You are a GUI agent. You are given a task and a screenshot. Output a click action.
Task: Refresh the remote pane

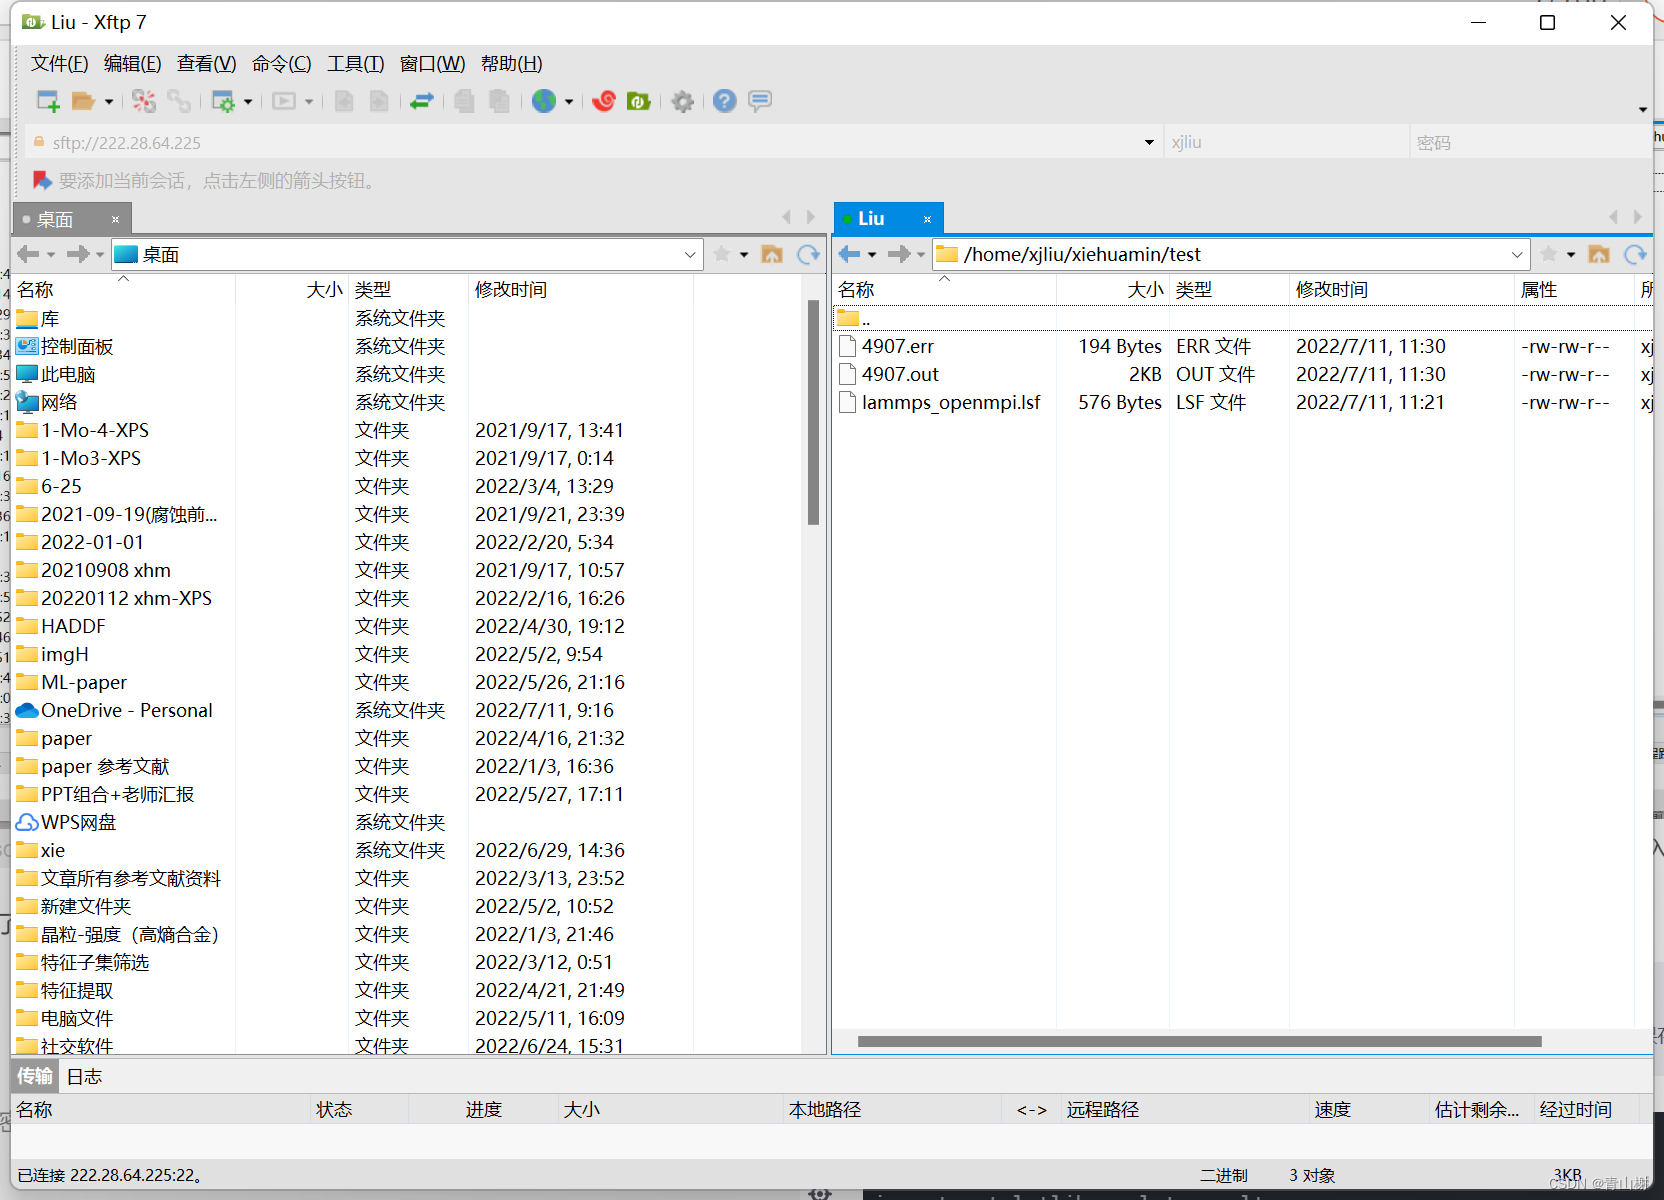pos(1635,255)
